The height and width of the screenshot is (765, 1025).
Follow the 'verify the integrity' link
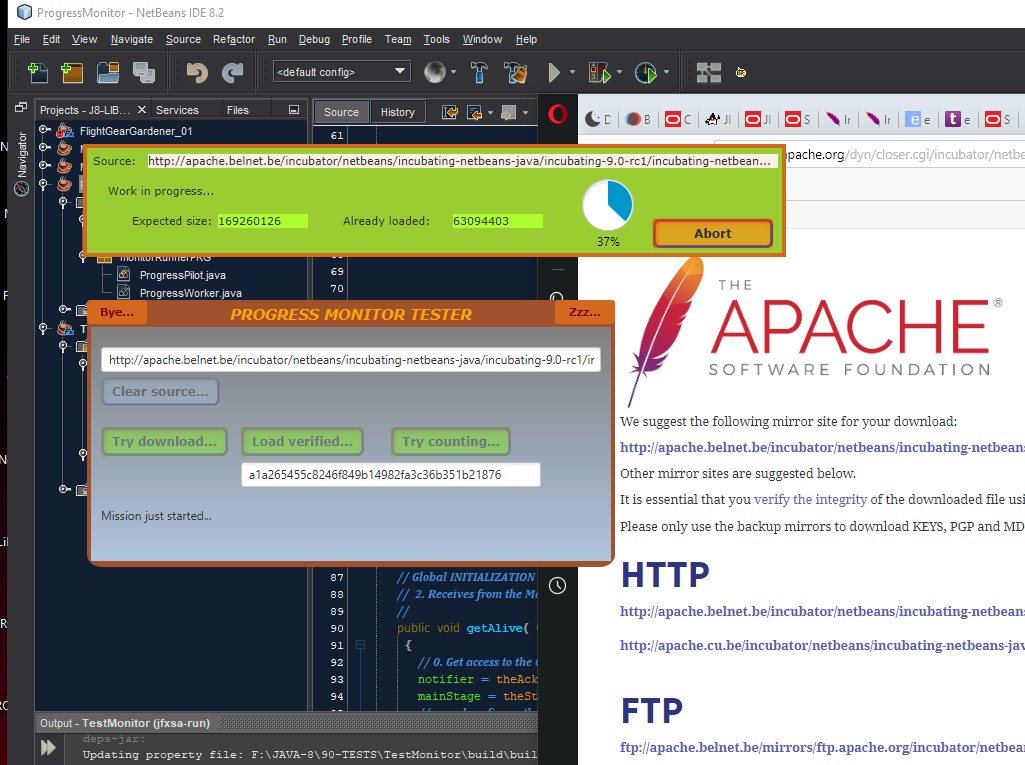click(x=810, y=499)
